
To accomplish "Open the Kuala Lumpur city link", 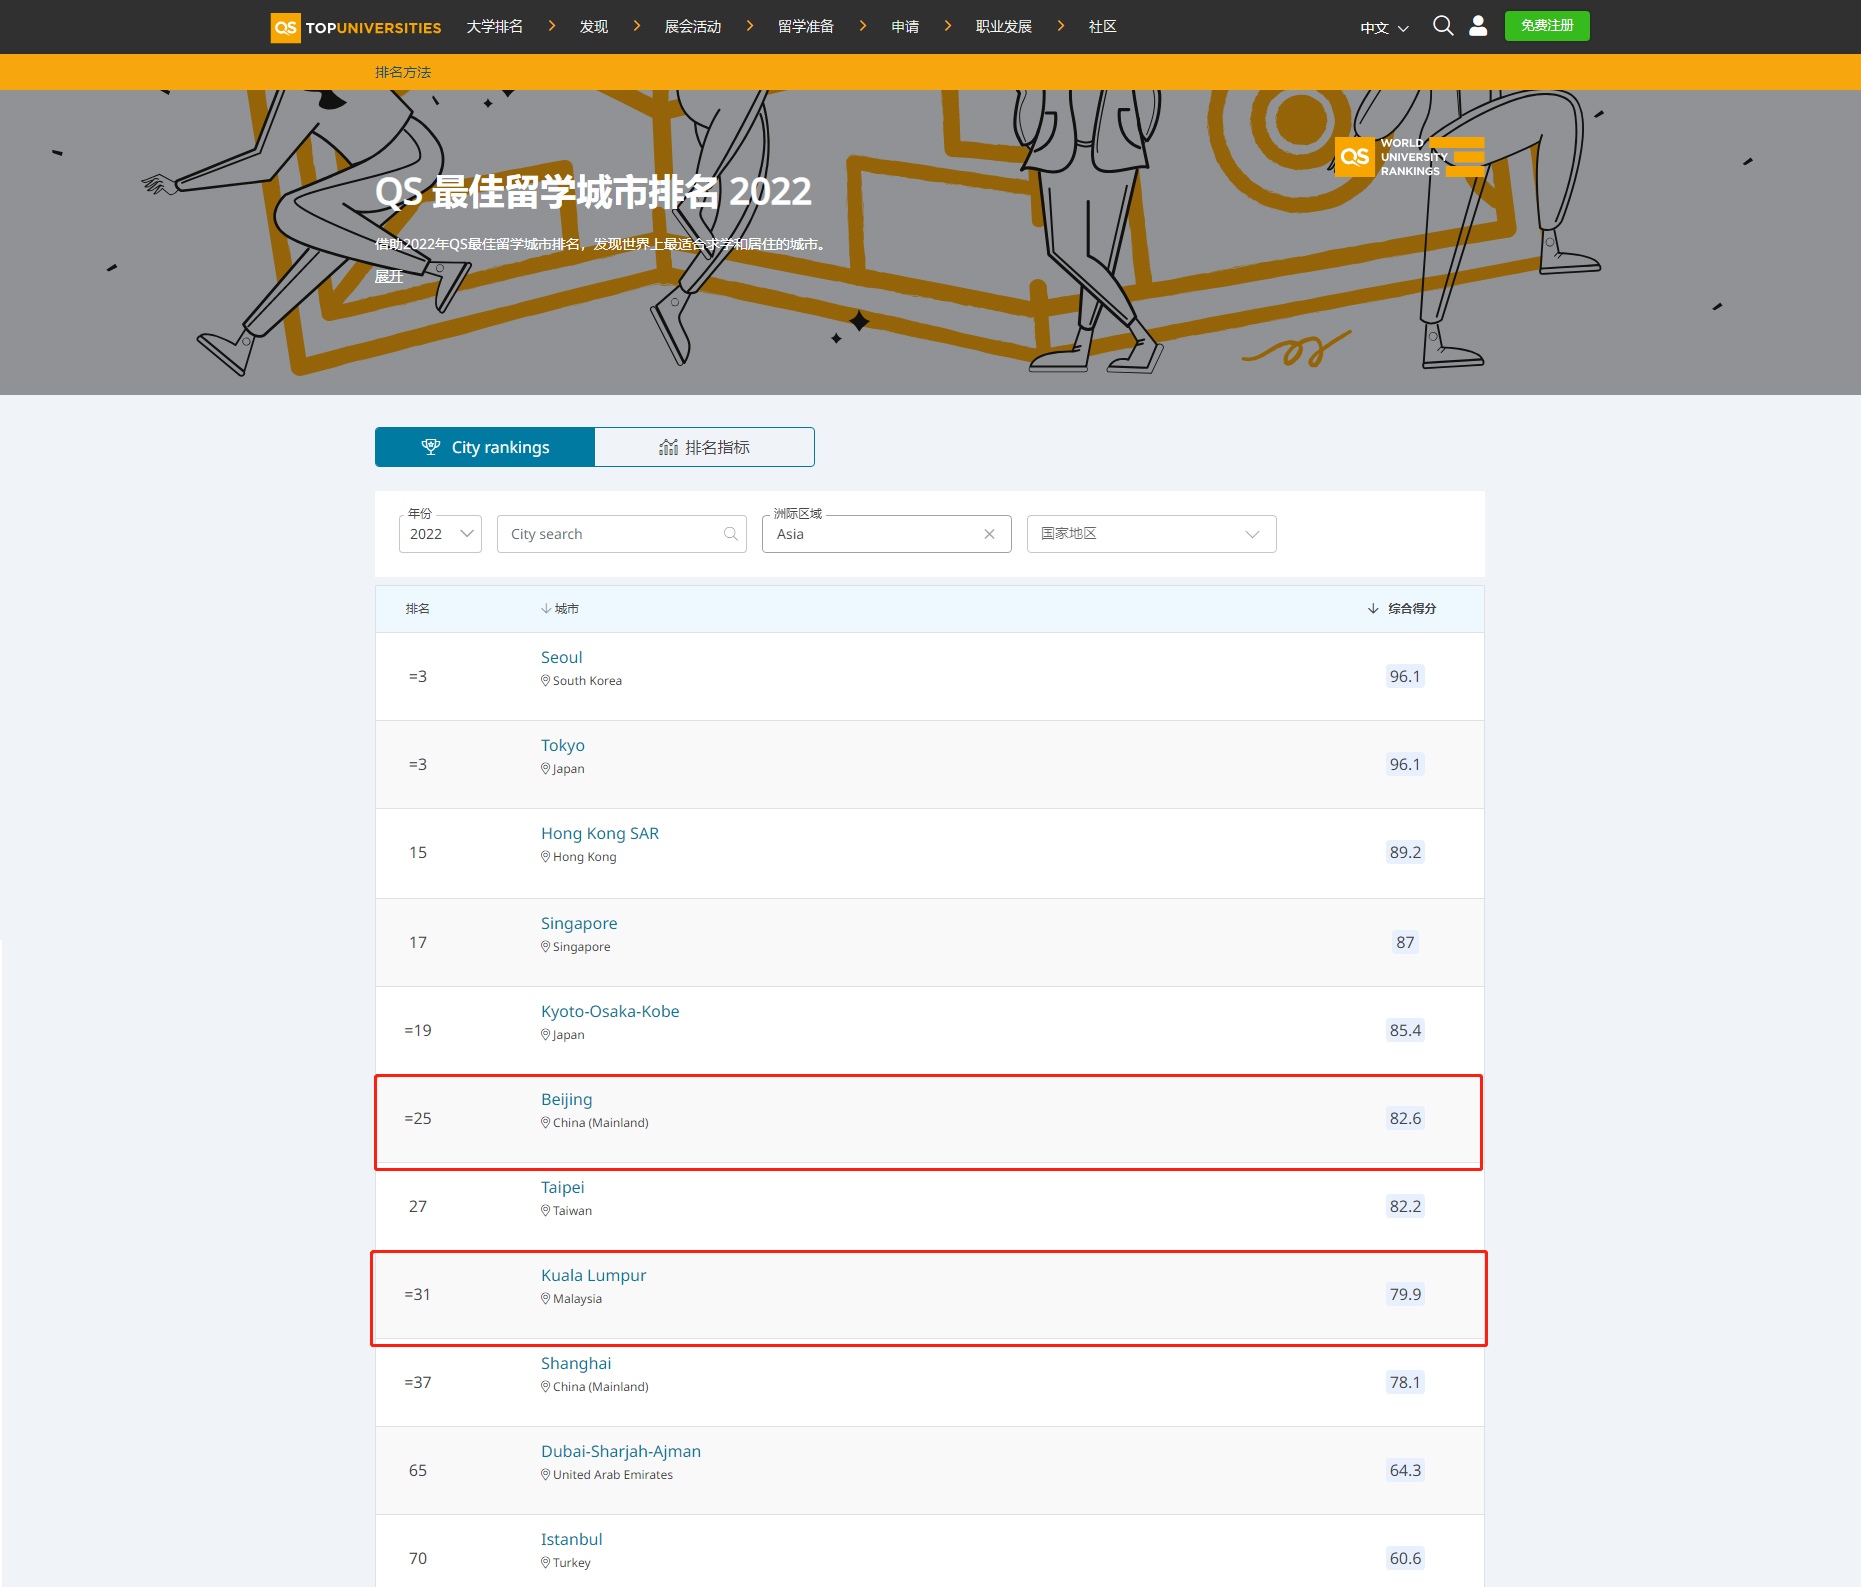I will click(x=593, y=1275).
